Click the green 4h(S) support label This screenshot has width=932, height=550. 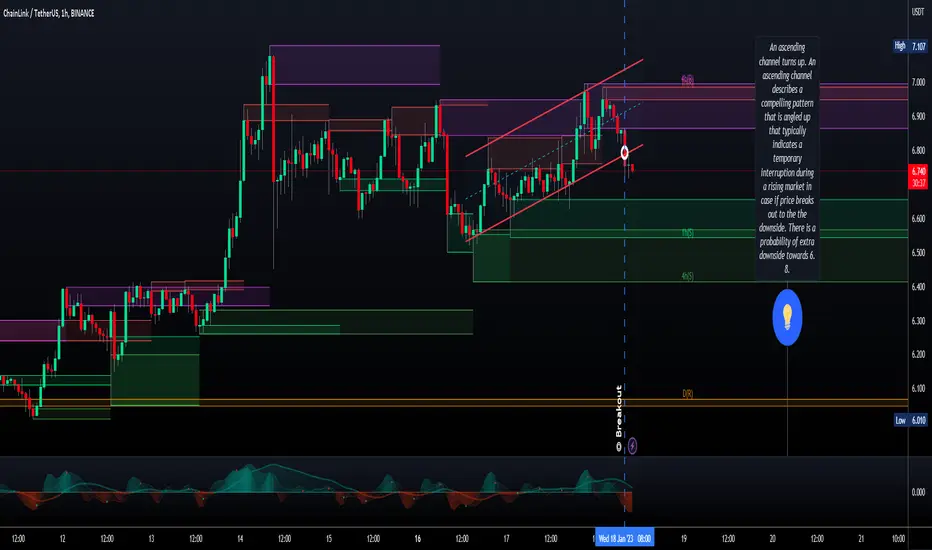tap(688, 276)
